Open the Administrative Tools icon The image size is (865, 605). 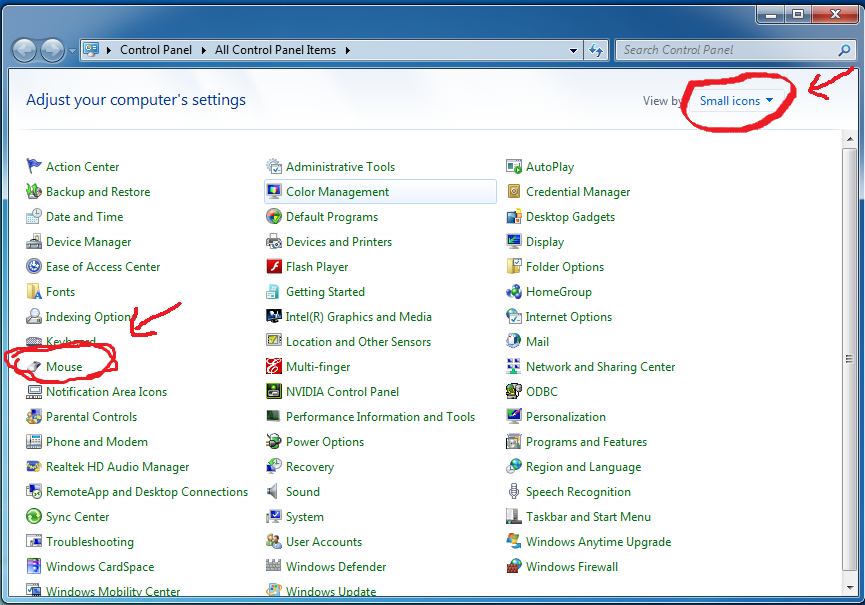(x=274, y=166)
